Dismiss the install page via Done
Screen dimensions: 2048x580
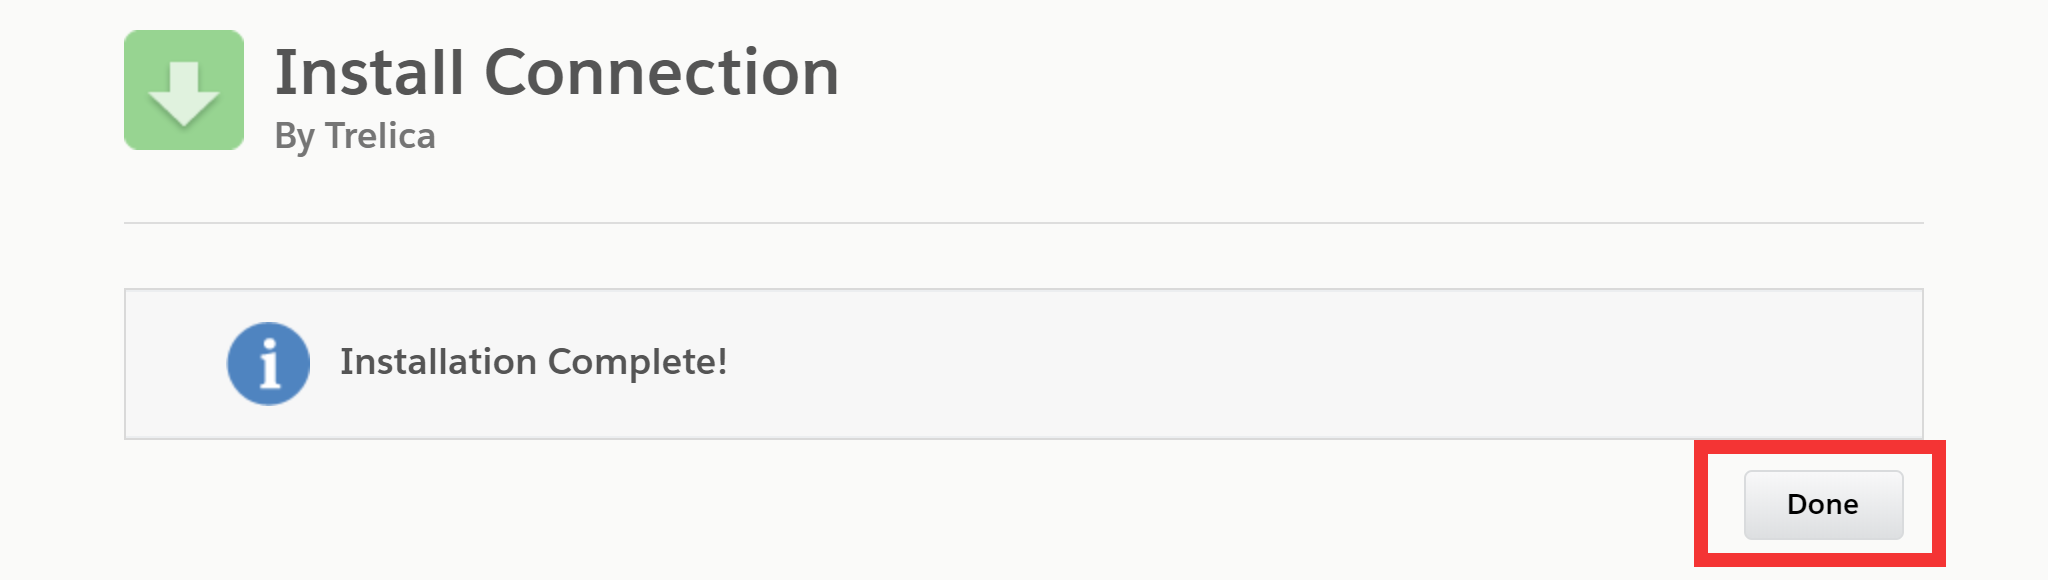tap(1823, 504)
